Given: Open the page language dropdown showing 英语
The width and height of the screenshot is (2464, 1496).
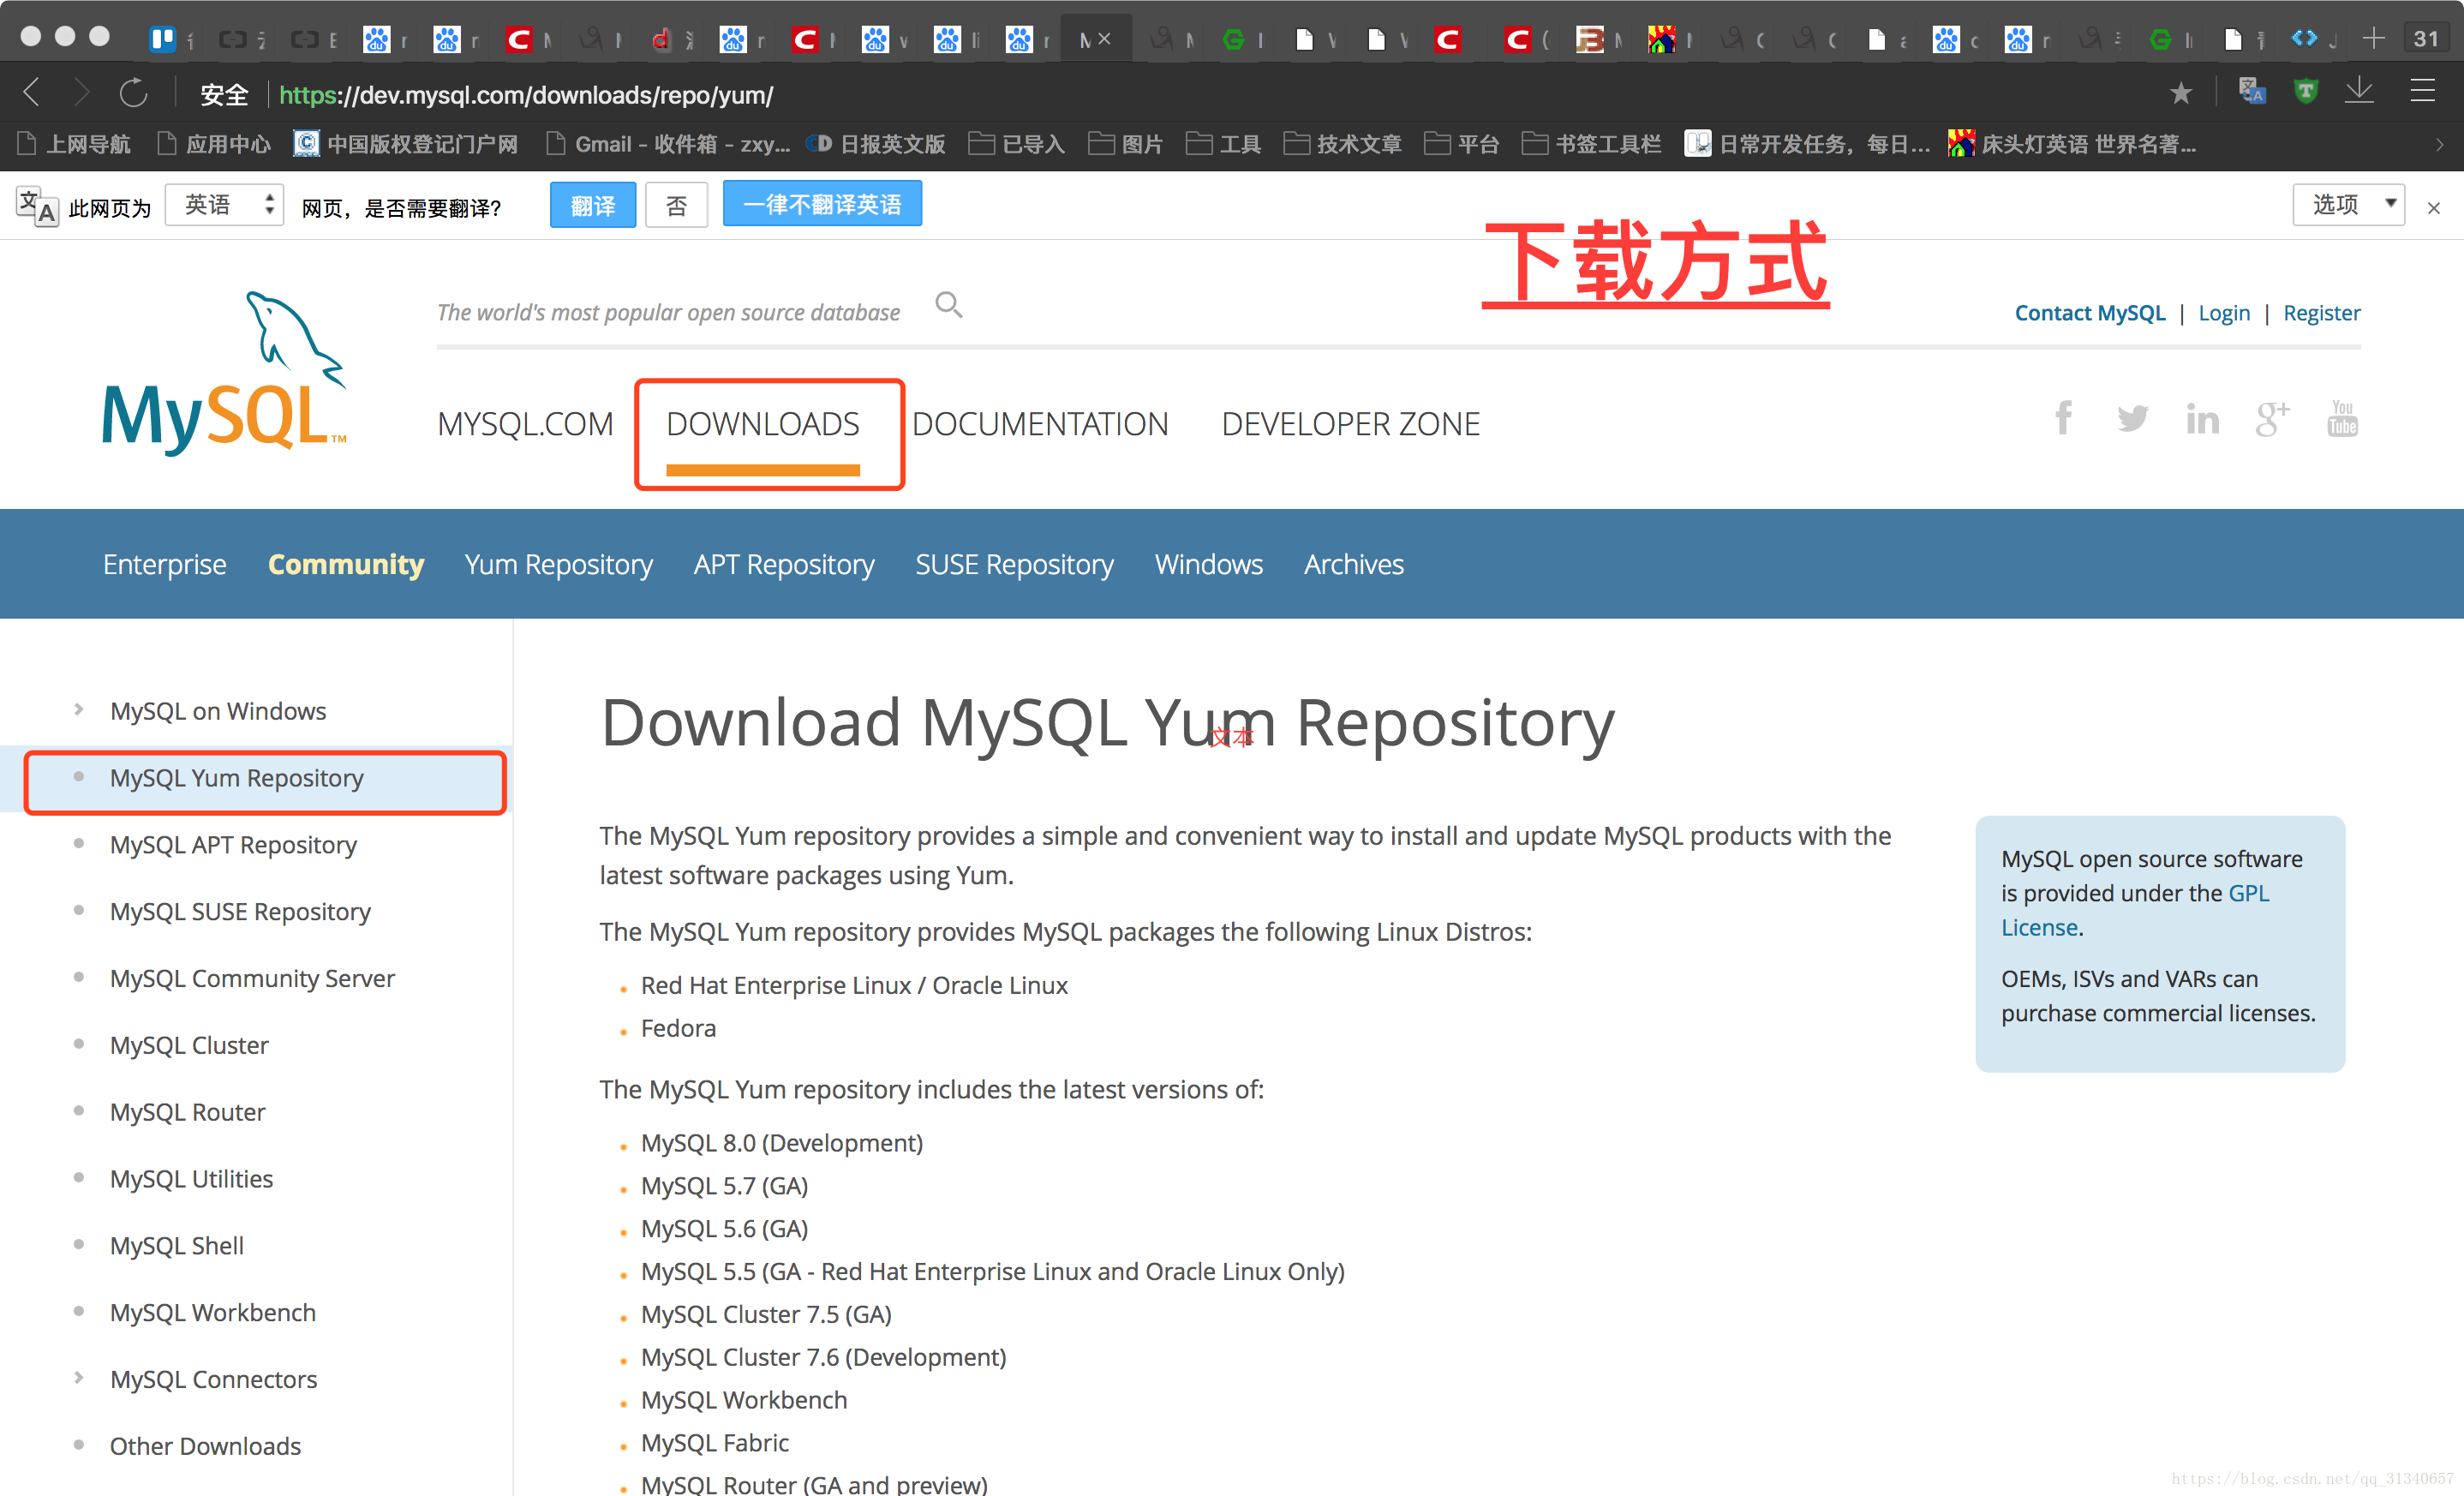Looking at the screenshot, I should coord(224,205).
